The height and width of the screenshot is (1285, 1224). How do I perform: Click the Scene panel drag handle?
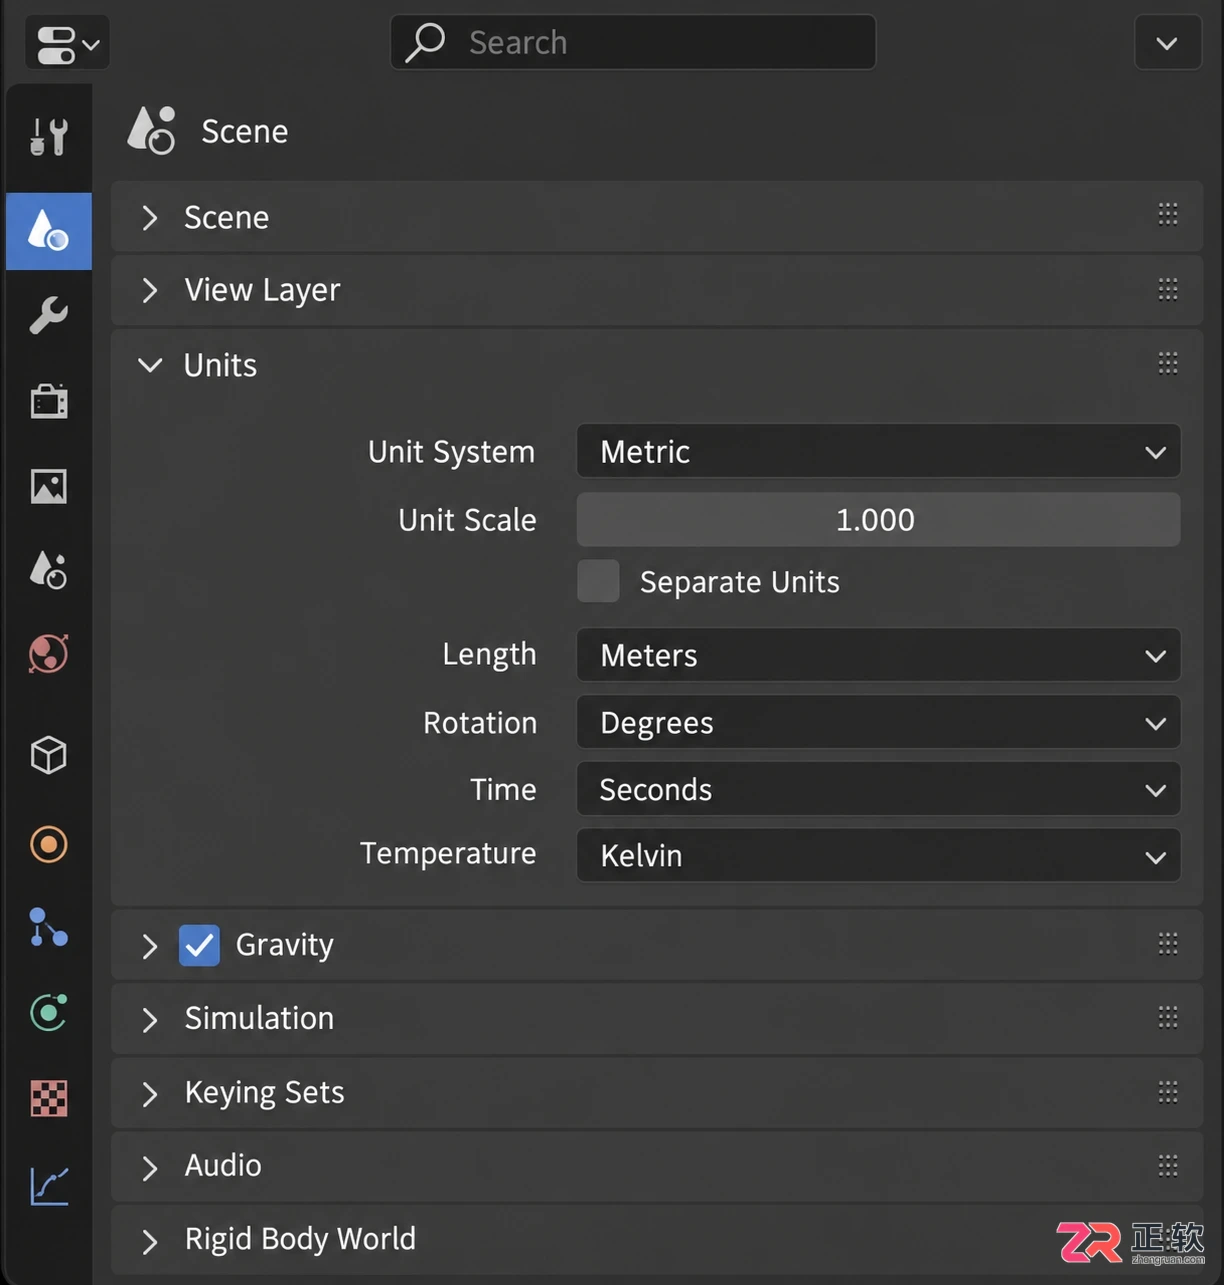(x=1168, y=214)
